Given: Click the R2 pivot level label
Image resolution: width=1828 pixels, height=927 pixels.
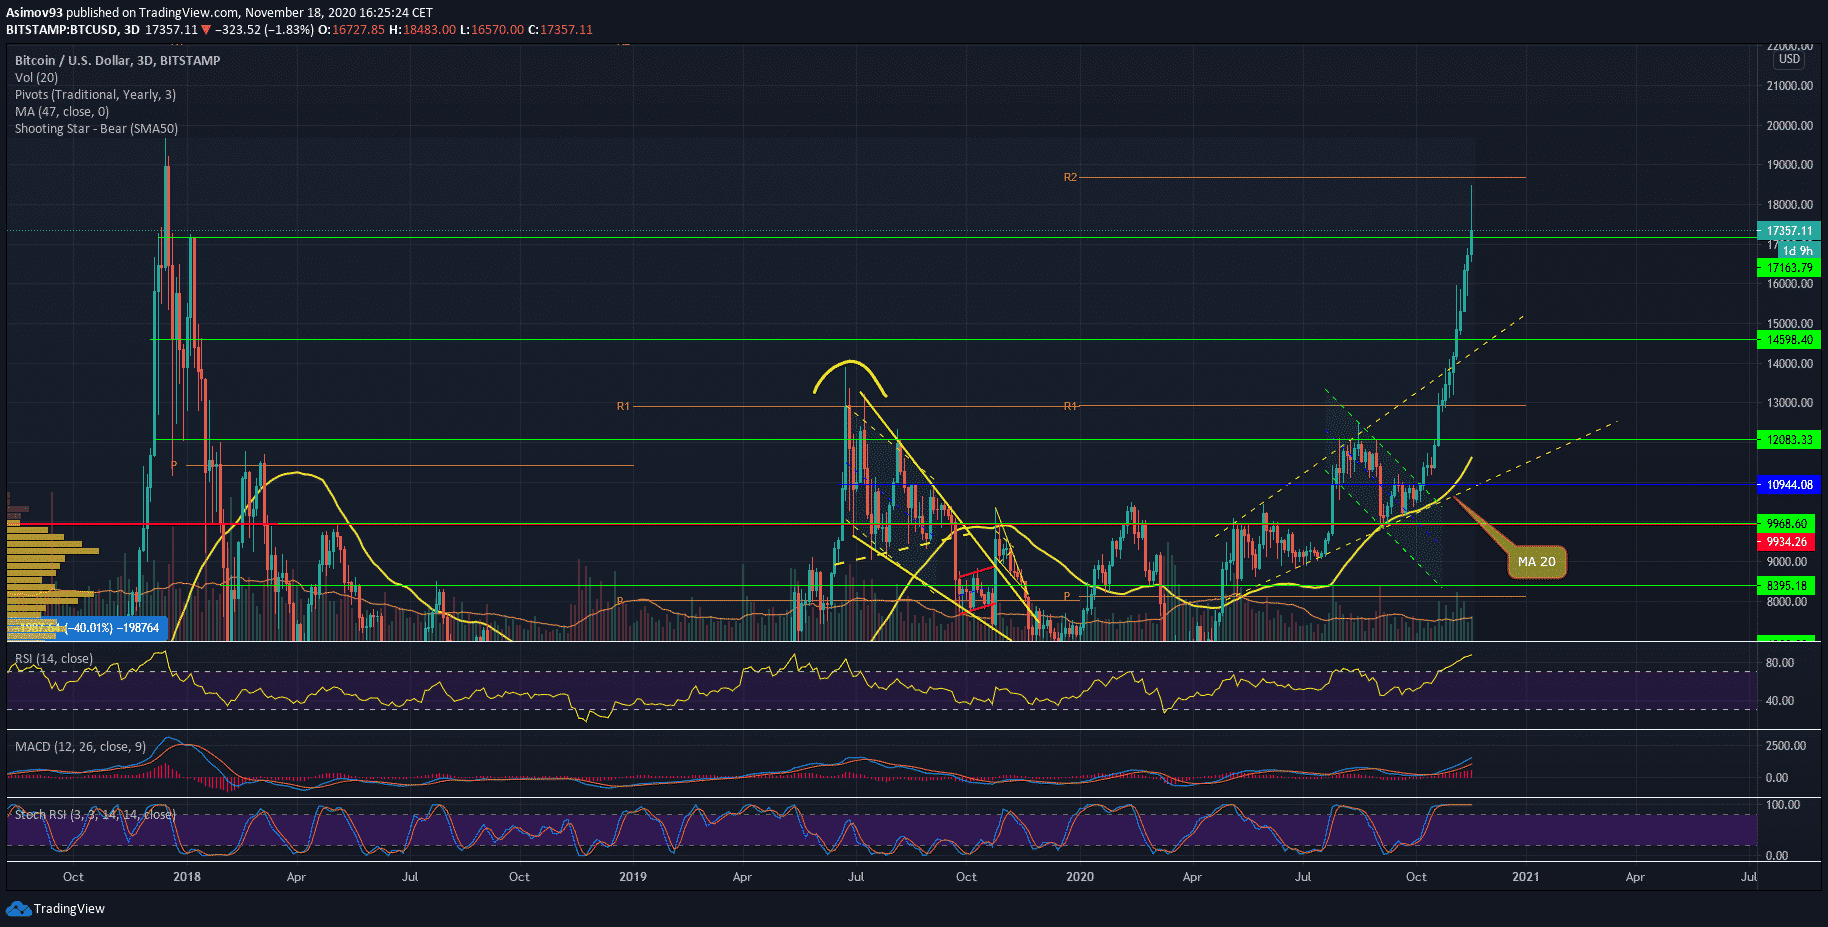Looking at the screenshot, I should point(1070,177).
